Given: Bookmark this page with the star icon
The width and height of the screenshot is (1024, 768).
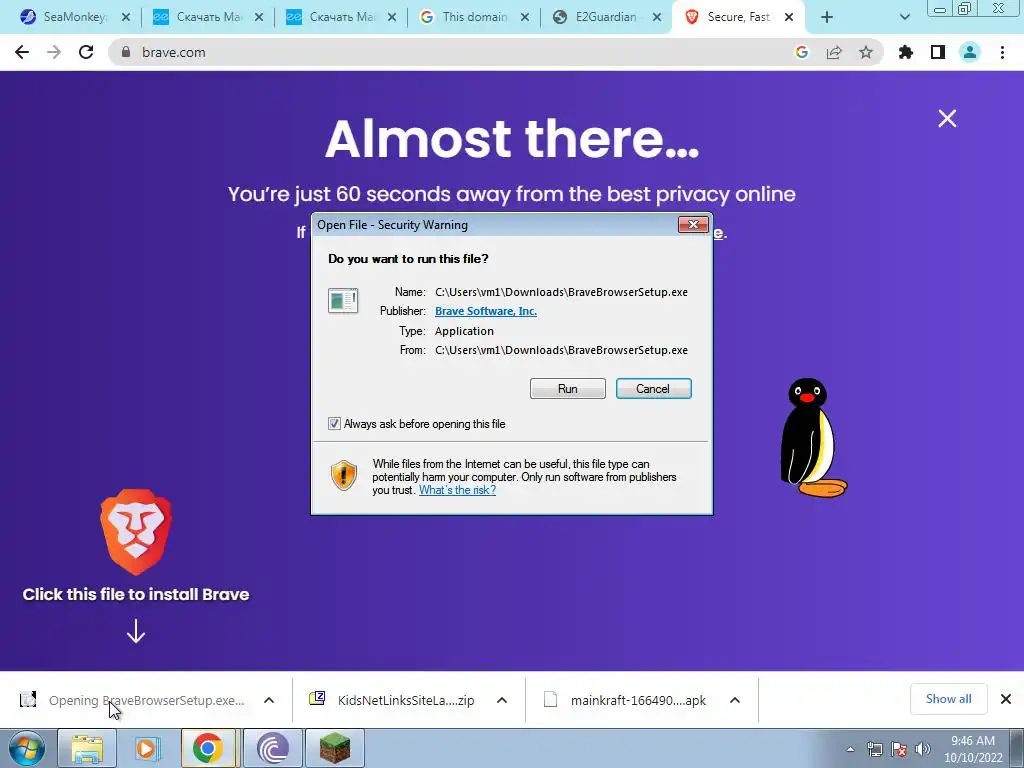Looking at the screenshot, I should (866, 52).
